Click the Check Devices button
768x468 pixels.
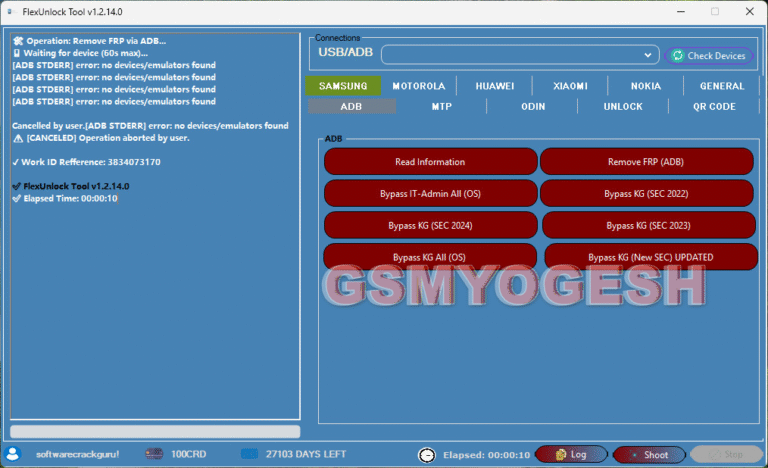click(709, 56)
